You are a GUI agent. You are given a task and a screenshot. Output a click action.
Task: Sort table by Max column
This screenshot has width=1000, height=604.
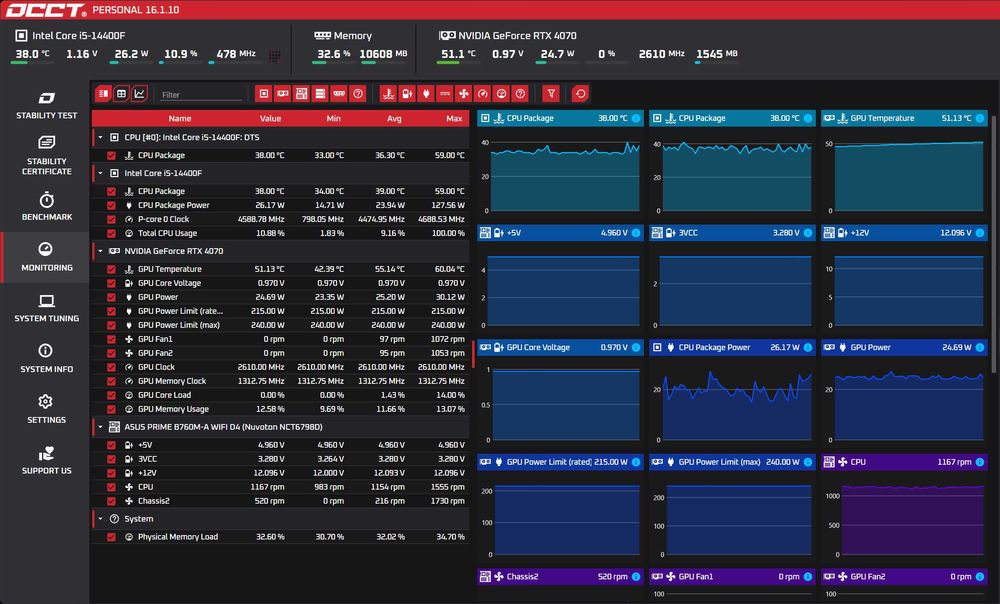[x=454, y=119]
